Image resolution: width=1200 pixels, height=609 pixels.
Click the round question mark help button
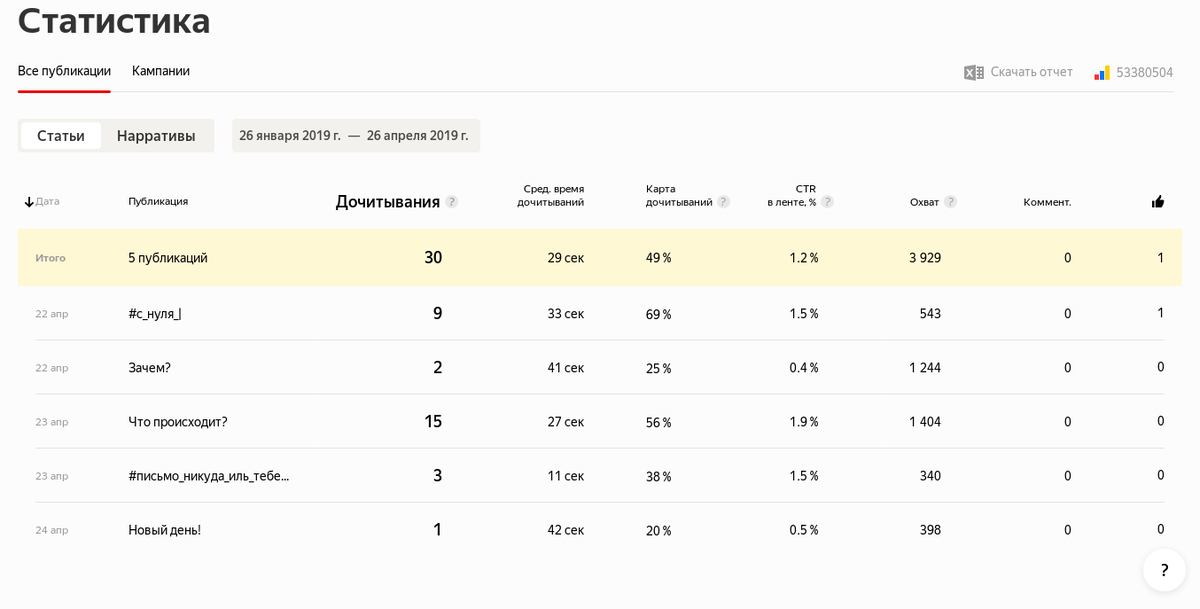coord(1164,570)
